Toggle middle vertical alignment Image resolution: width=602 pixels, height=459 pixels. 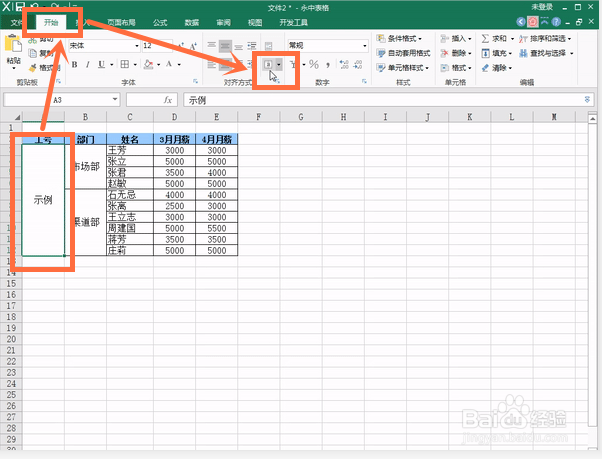(x=225, y=46)
